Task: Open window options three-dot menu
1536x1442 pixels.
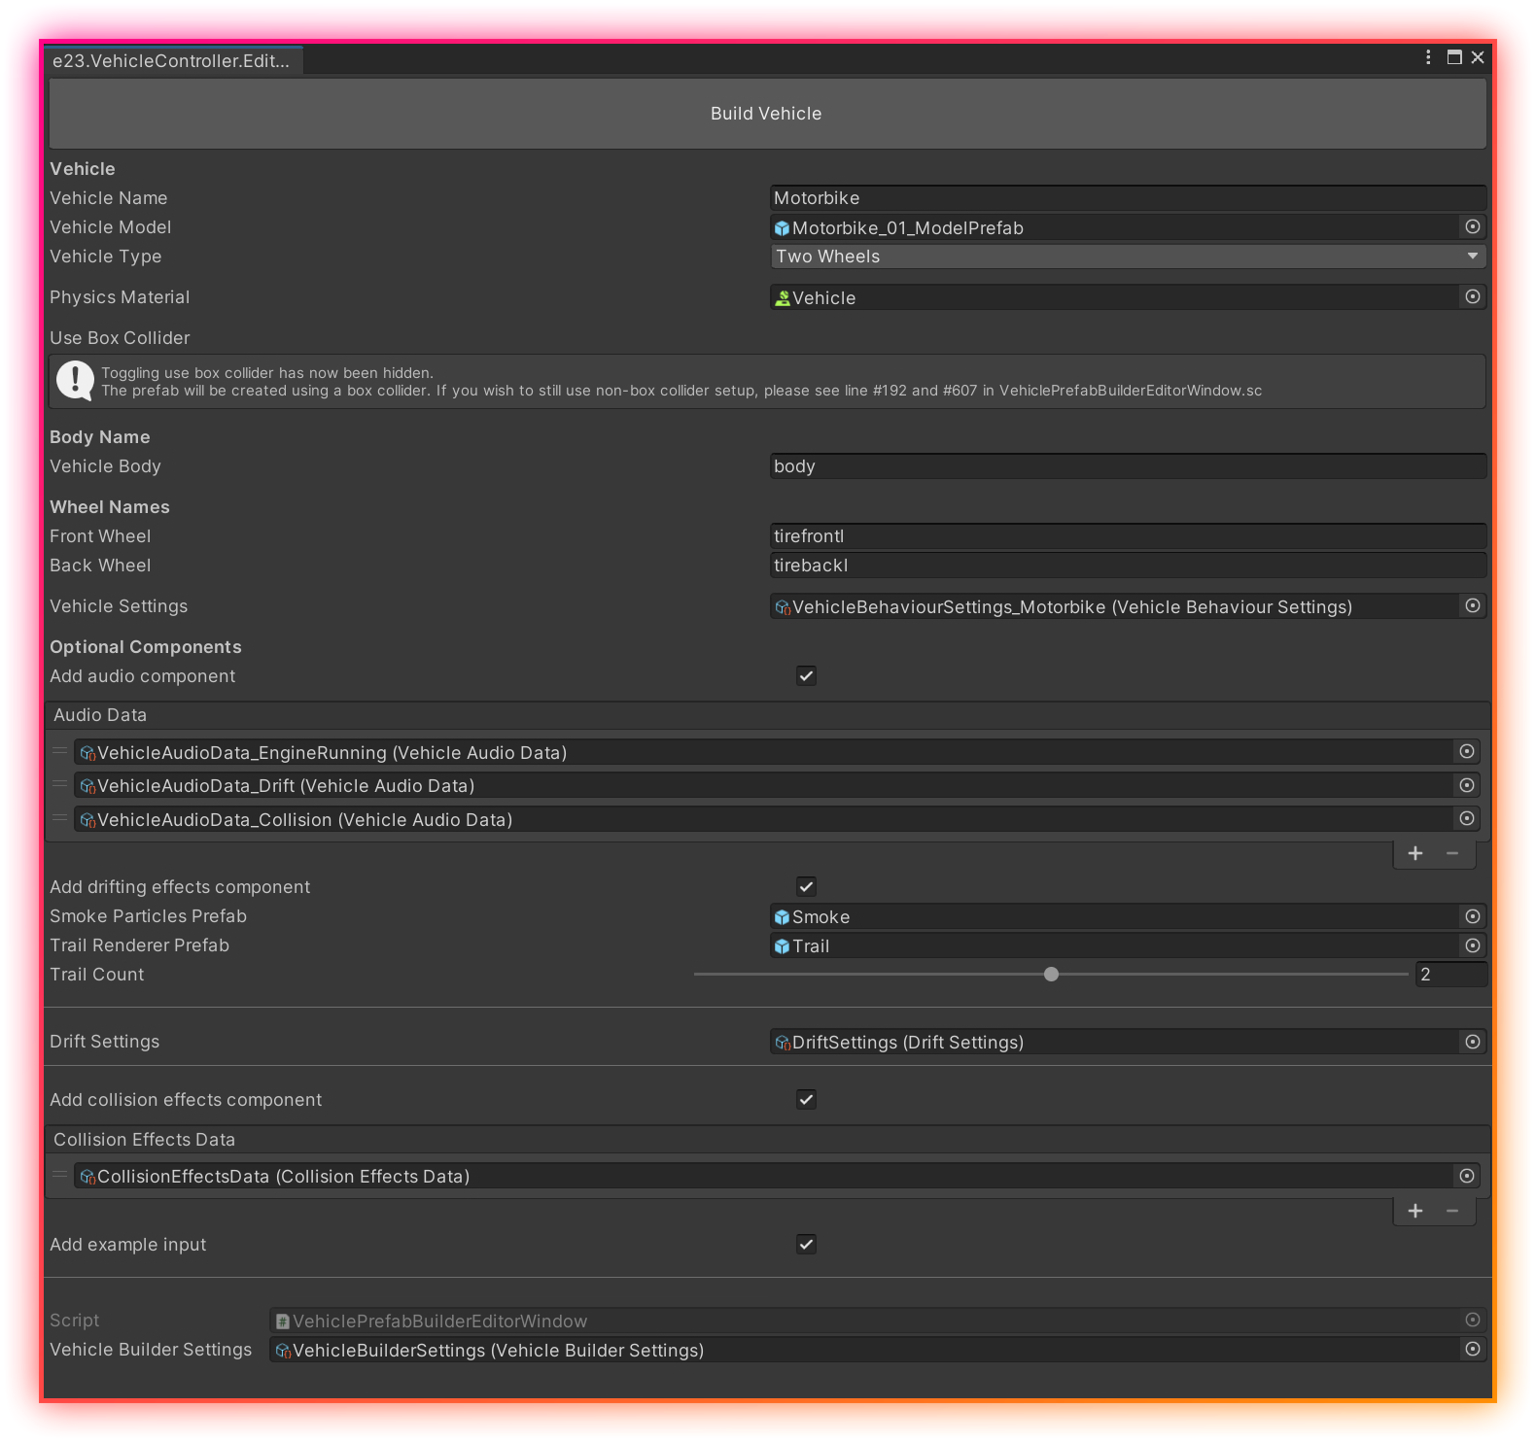Action: 1428,58
